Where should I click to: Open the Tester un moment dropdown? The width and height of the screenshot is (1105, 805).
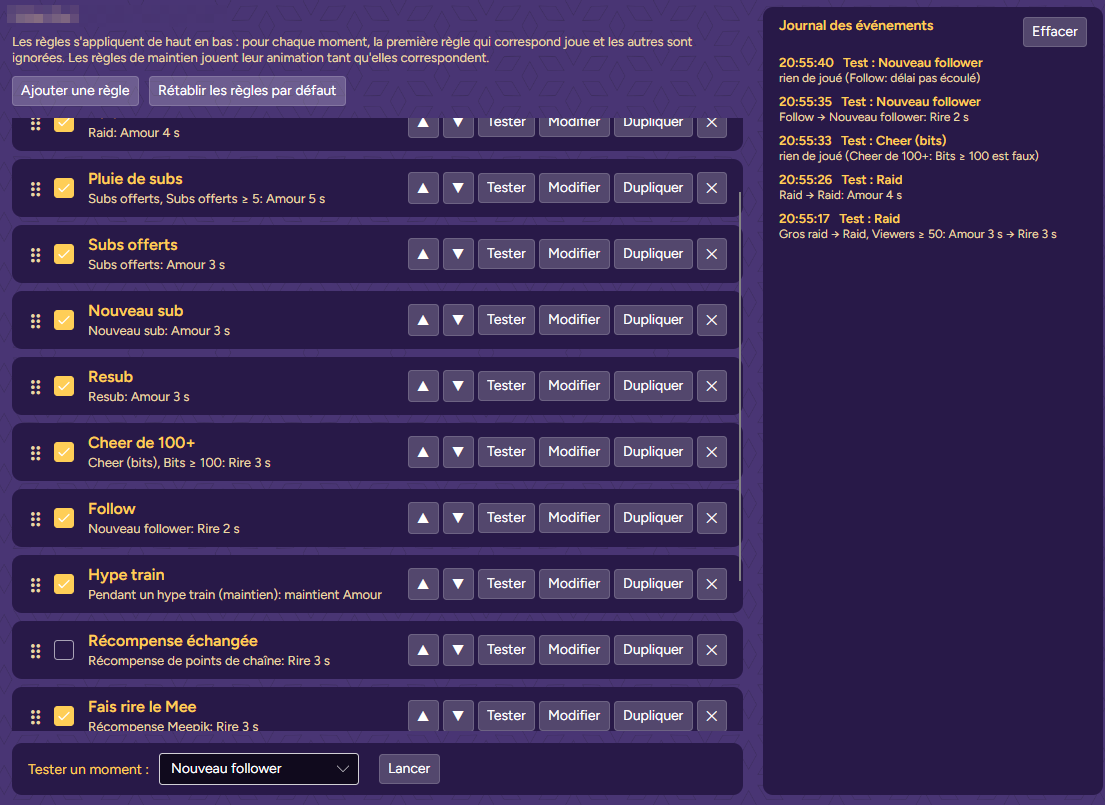point(259,769)
